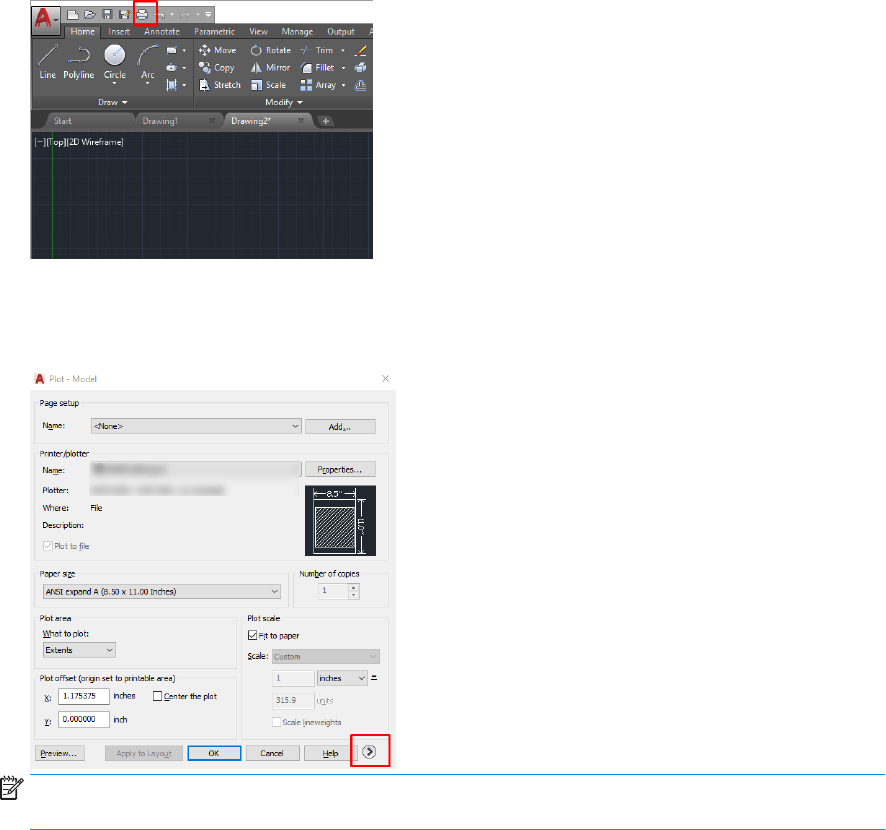Image resolution: width=886 pixels, height=830 pixels.
Task: Select the Arc tool
Action: coord(147,62)
